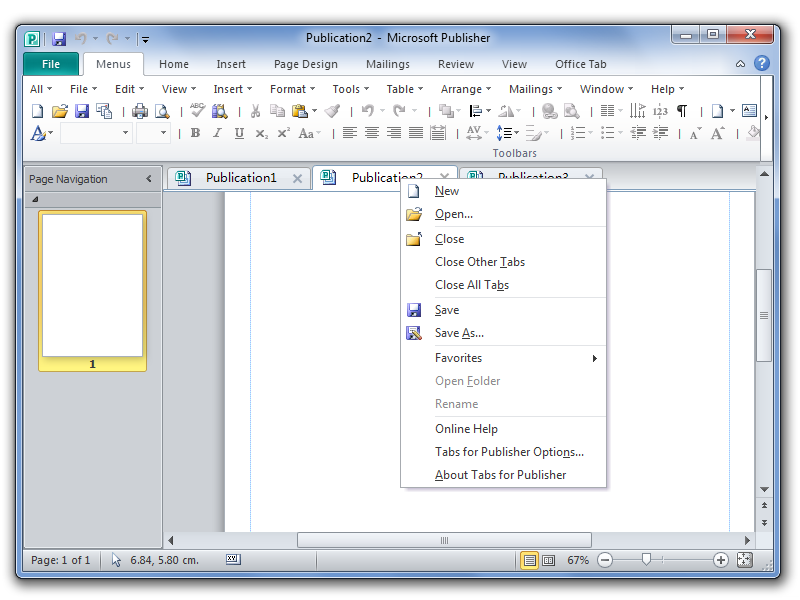
Task: Click the Zoom In plus button
Action: pyautogui.click(x=720, y=560)
